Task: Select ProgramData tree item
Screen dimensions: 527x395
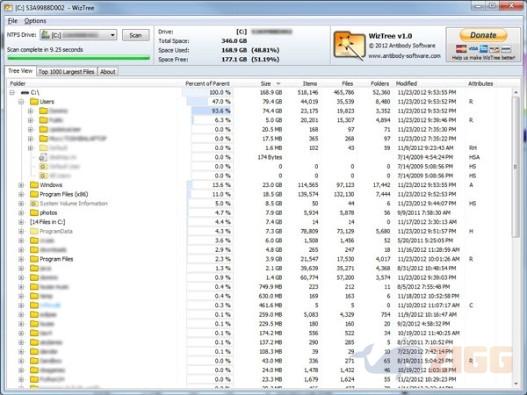Action: click(x=56, y=231)
